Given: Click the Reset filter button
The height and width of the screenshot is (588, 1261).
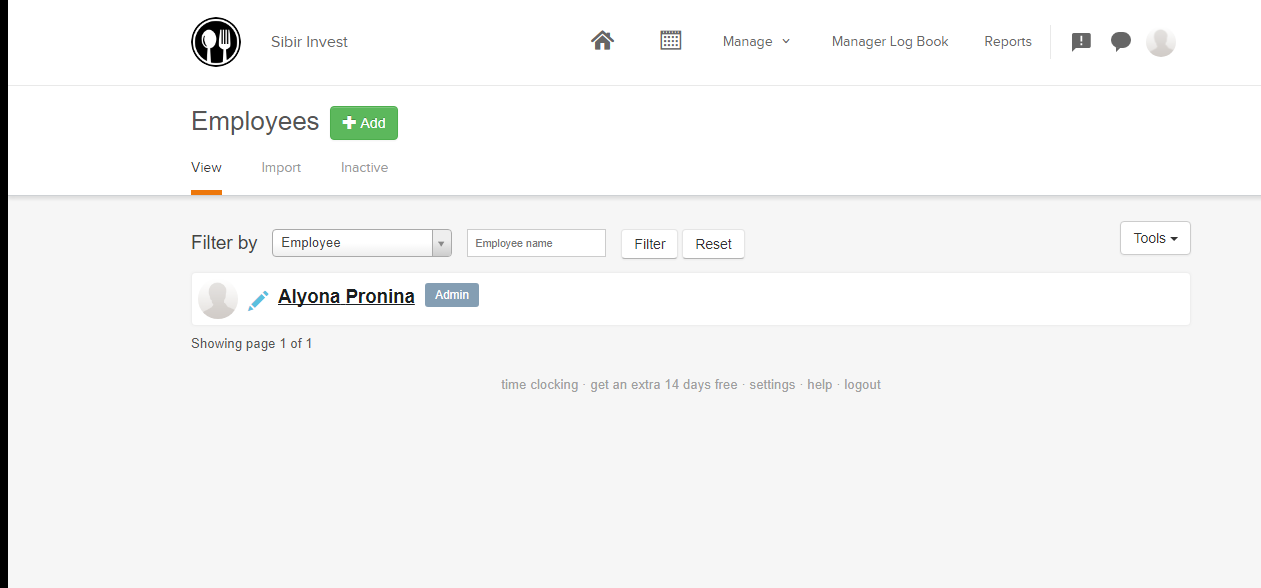Looking at the screenshot, I should (x=713, y=244).
